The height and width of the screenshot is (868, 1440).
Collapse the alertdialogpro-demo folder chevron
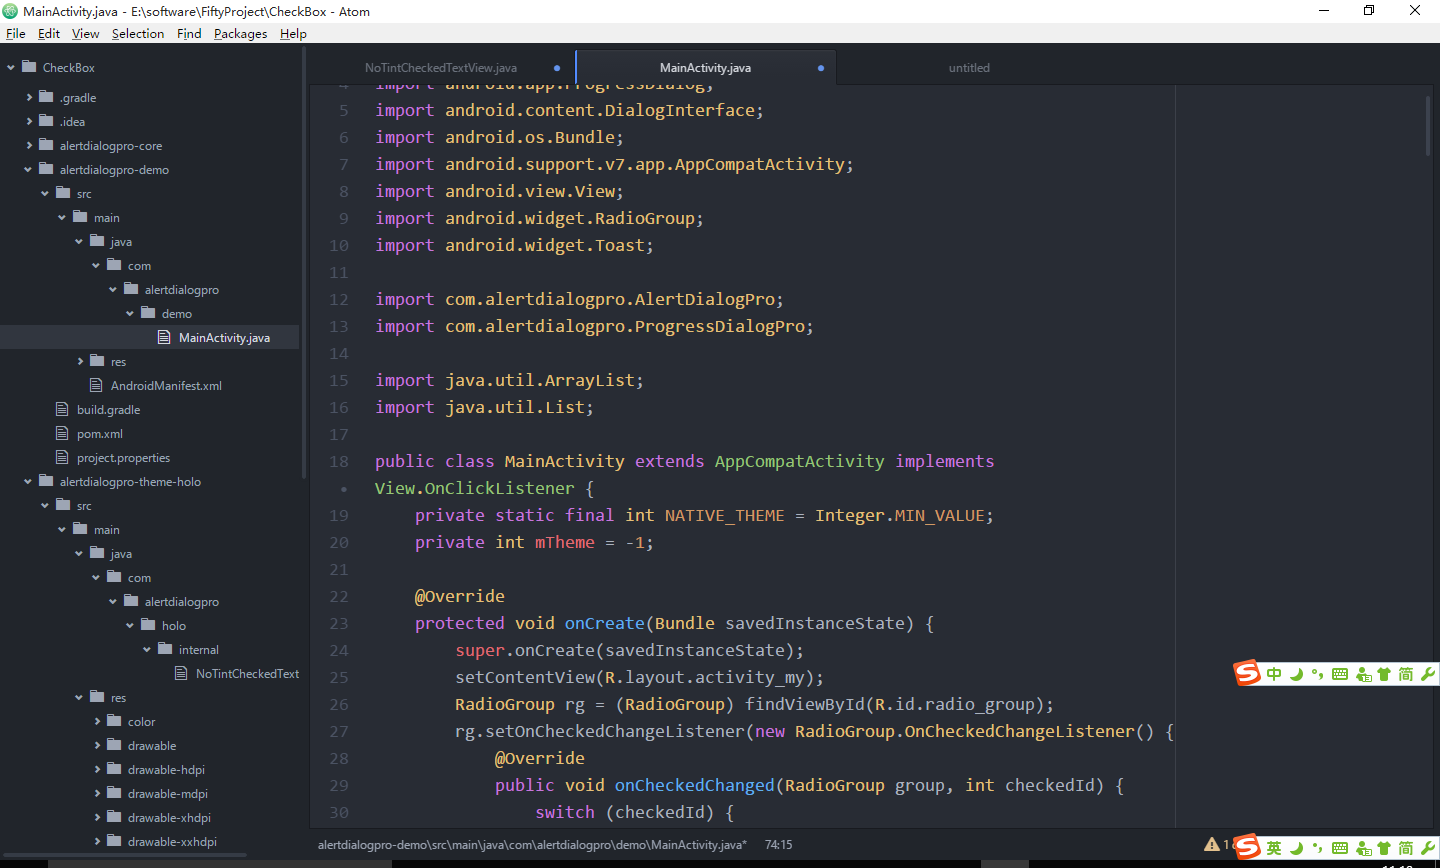point(29,169)
